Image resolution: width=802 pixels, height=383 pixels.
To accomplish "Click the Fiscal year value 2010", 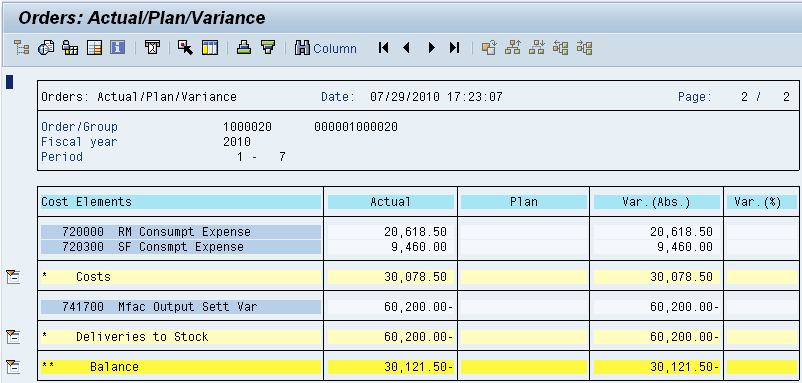I will (237, 142).
